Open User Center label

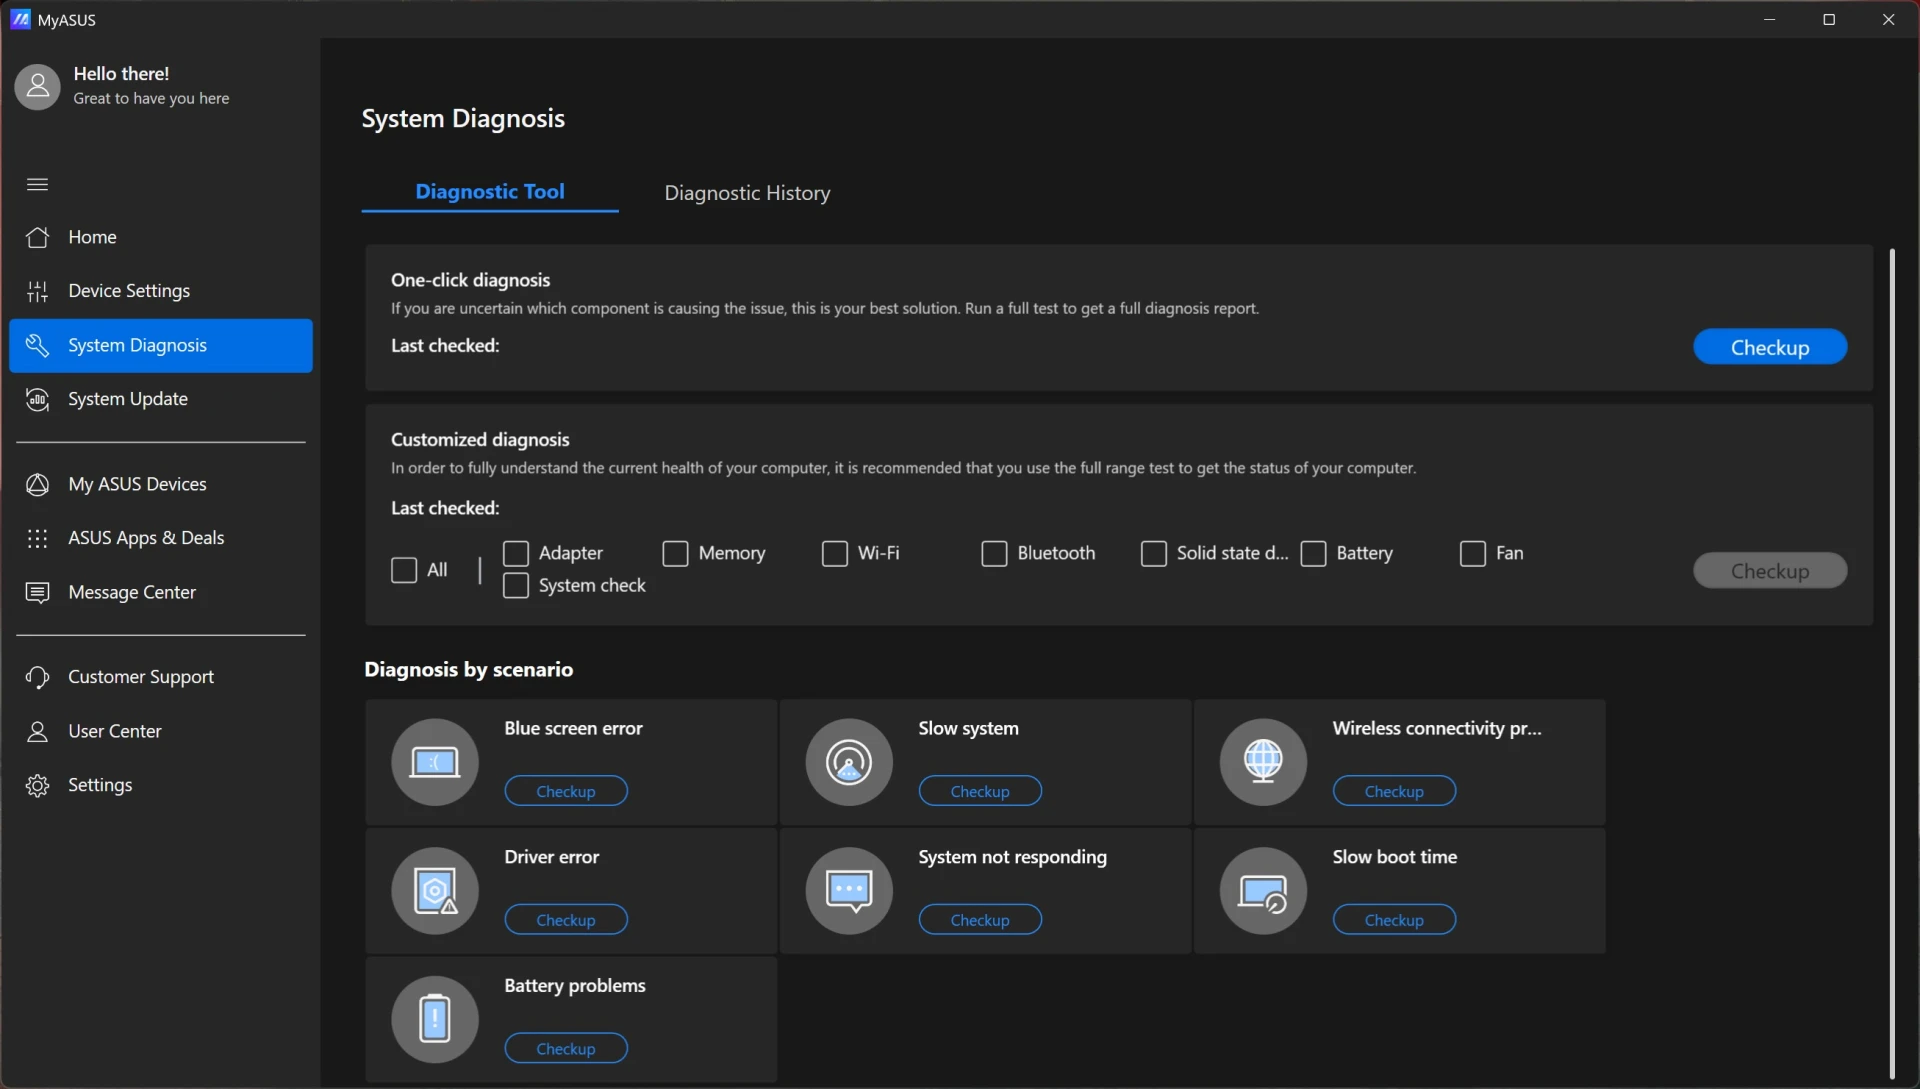[x=115, y=731]
